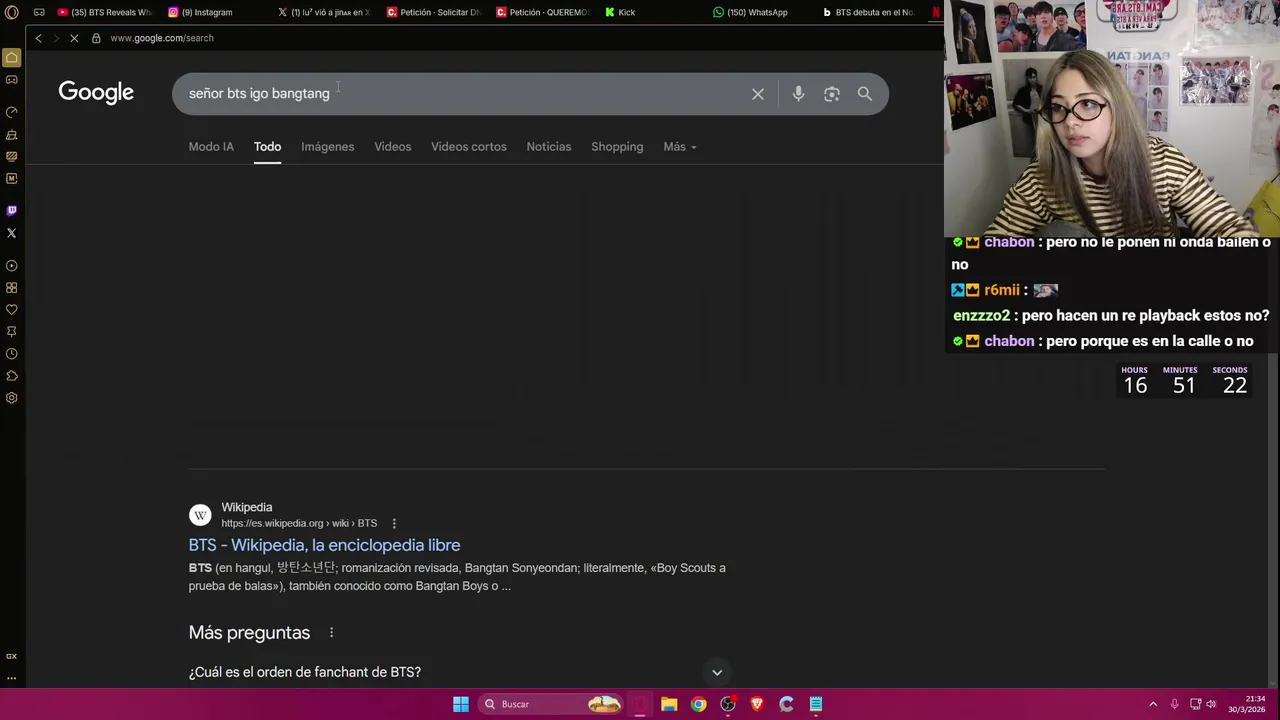The image size is (1280, 720).
Task: Switch to Videos search tab
Action: coord(393,147)
